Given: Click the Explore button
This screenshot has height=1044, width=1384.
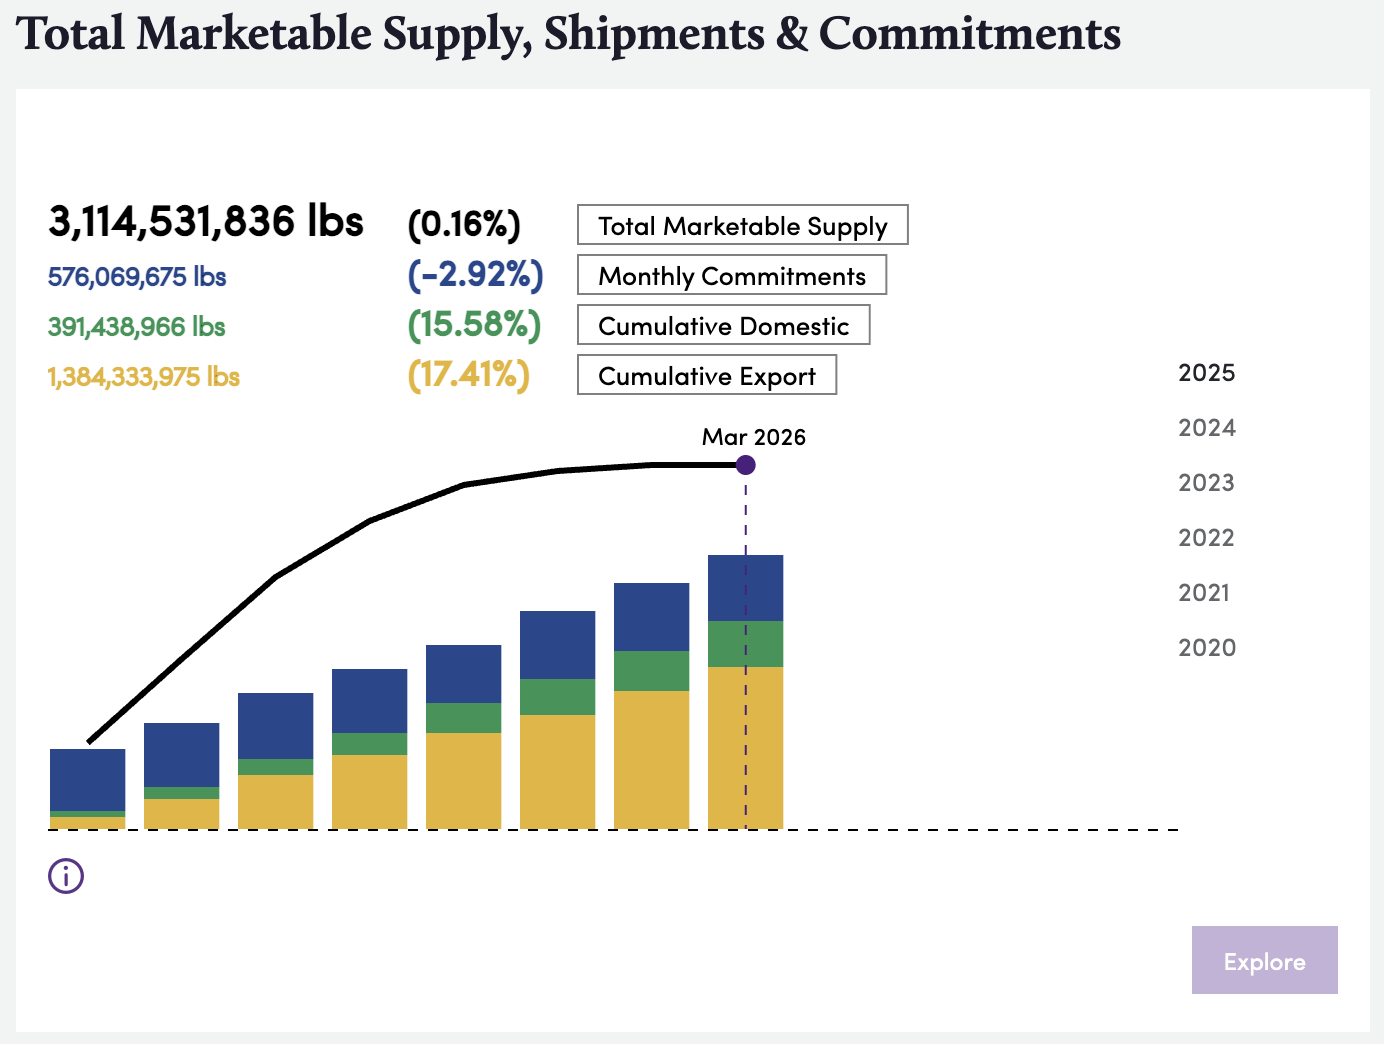Looking at the screenshot, I should pos(1264,960).
